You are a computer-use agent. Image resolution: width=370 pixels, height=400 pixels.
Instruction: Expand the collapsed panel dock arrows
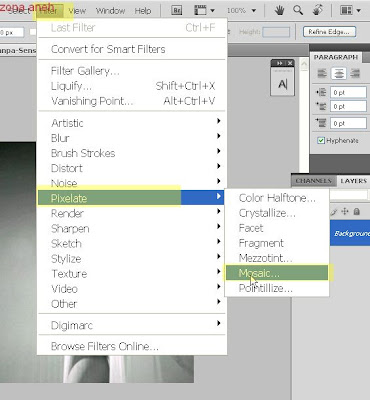coord(279,63)
